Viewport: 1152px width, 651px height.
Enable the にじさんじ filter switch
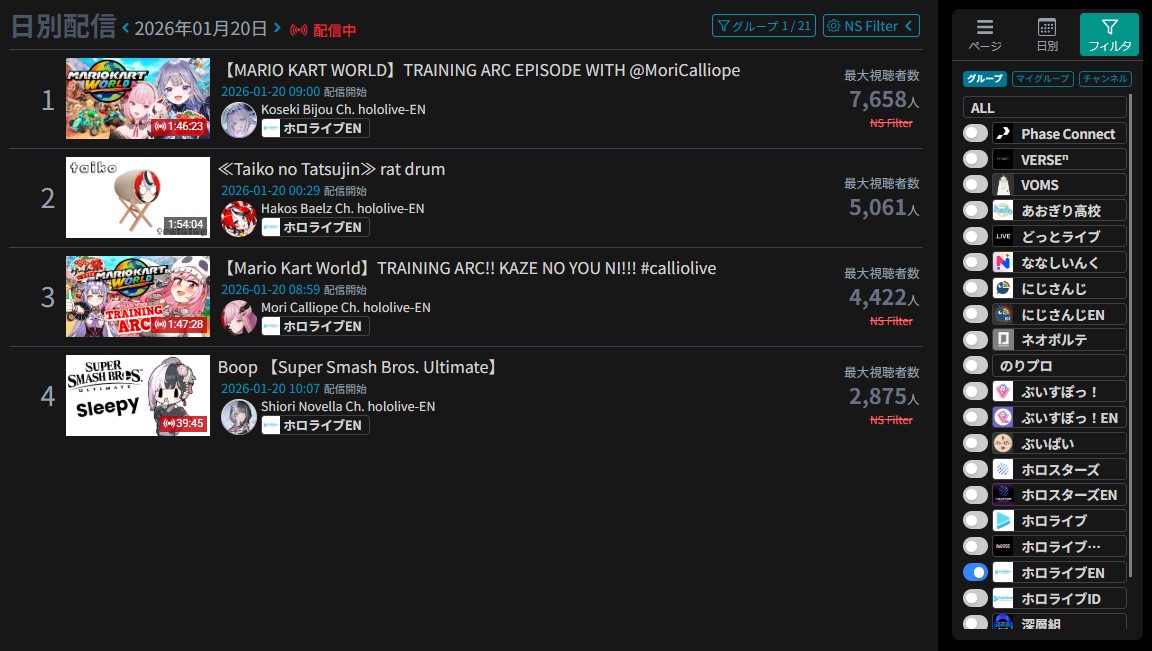click(x=975, y=288)
